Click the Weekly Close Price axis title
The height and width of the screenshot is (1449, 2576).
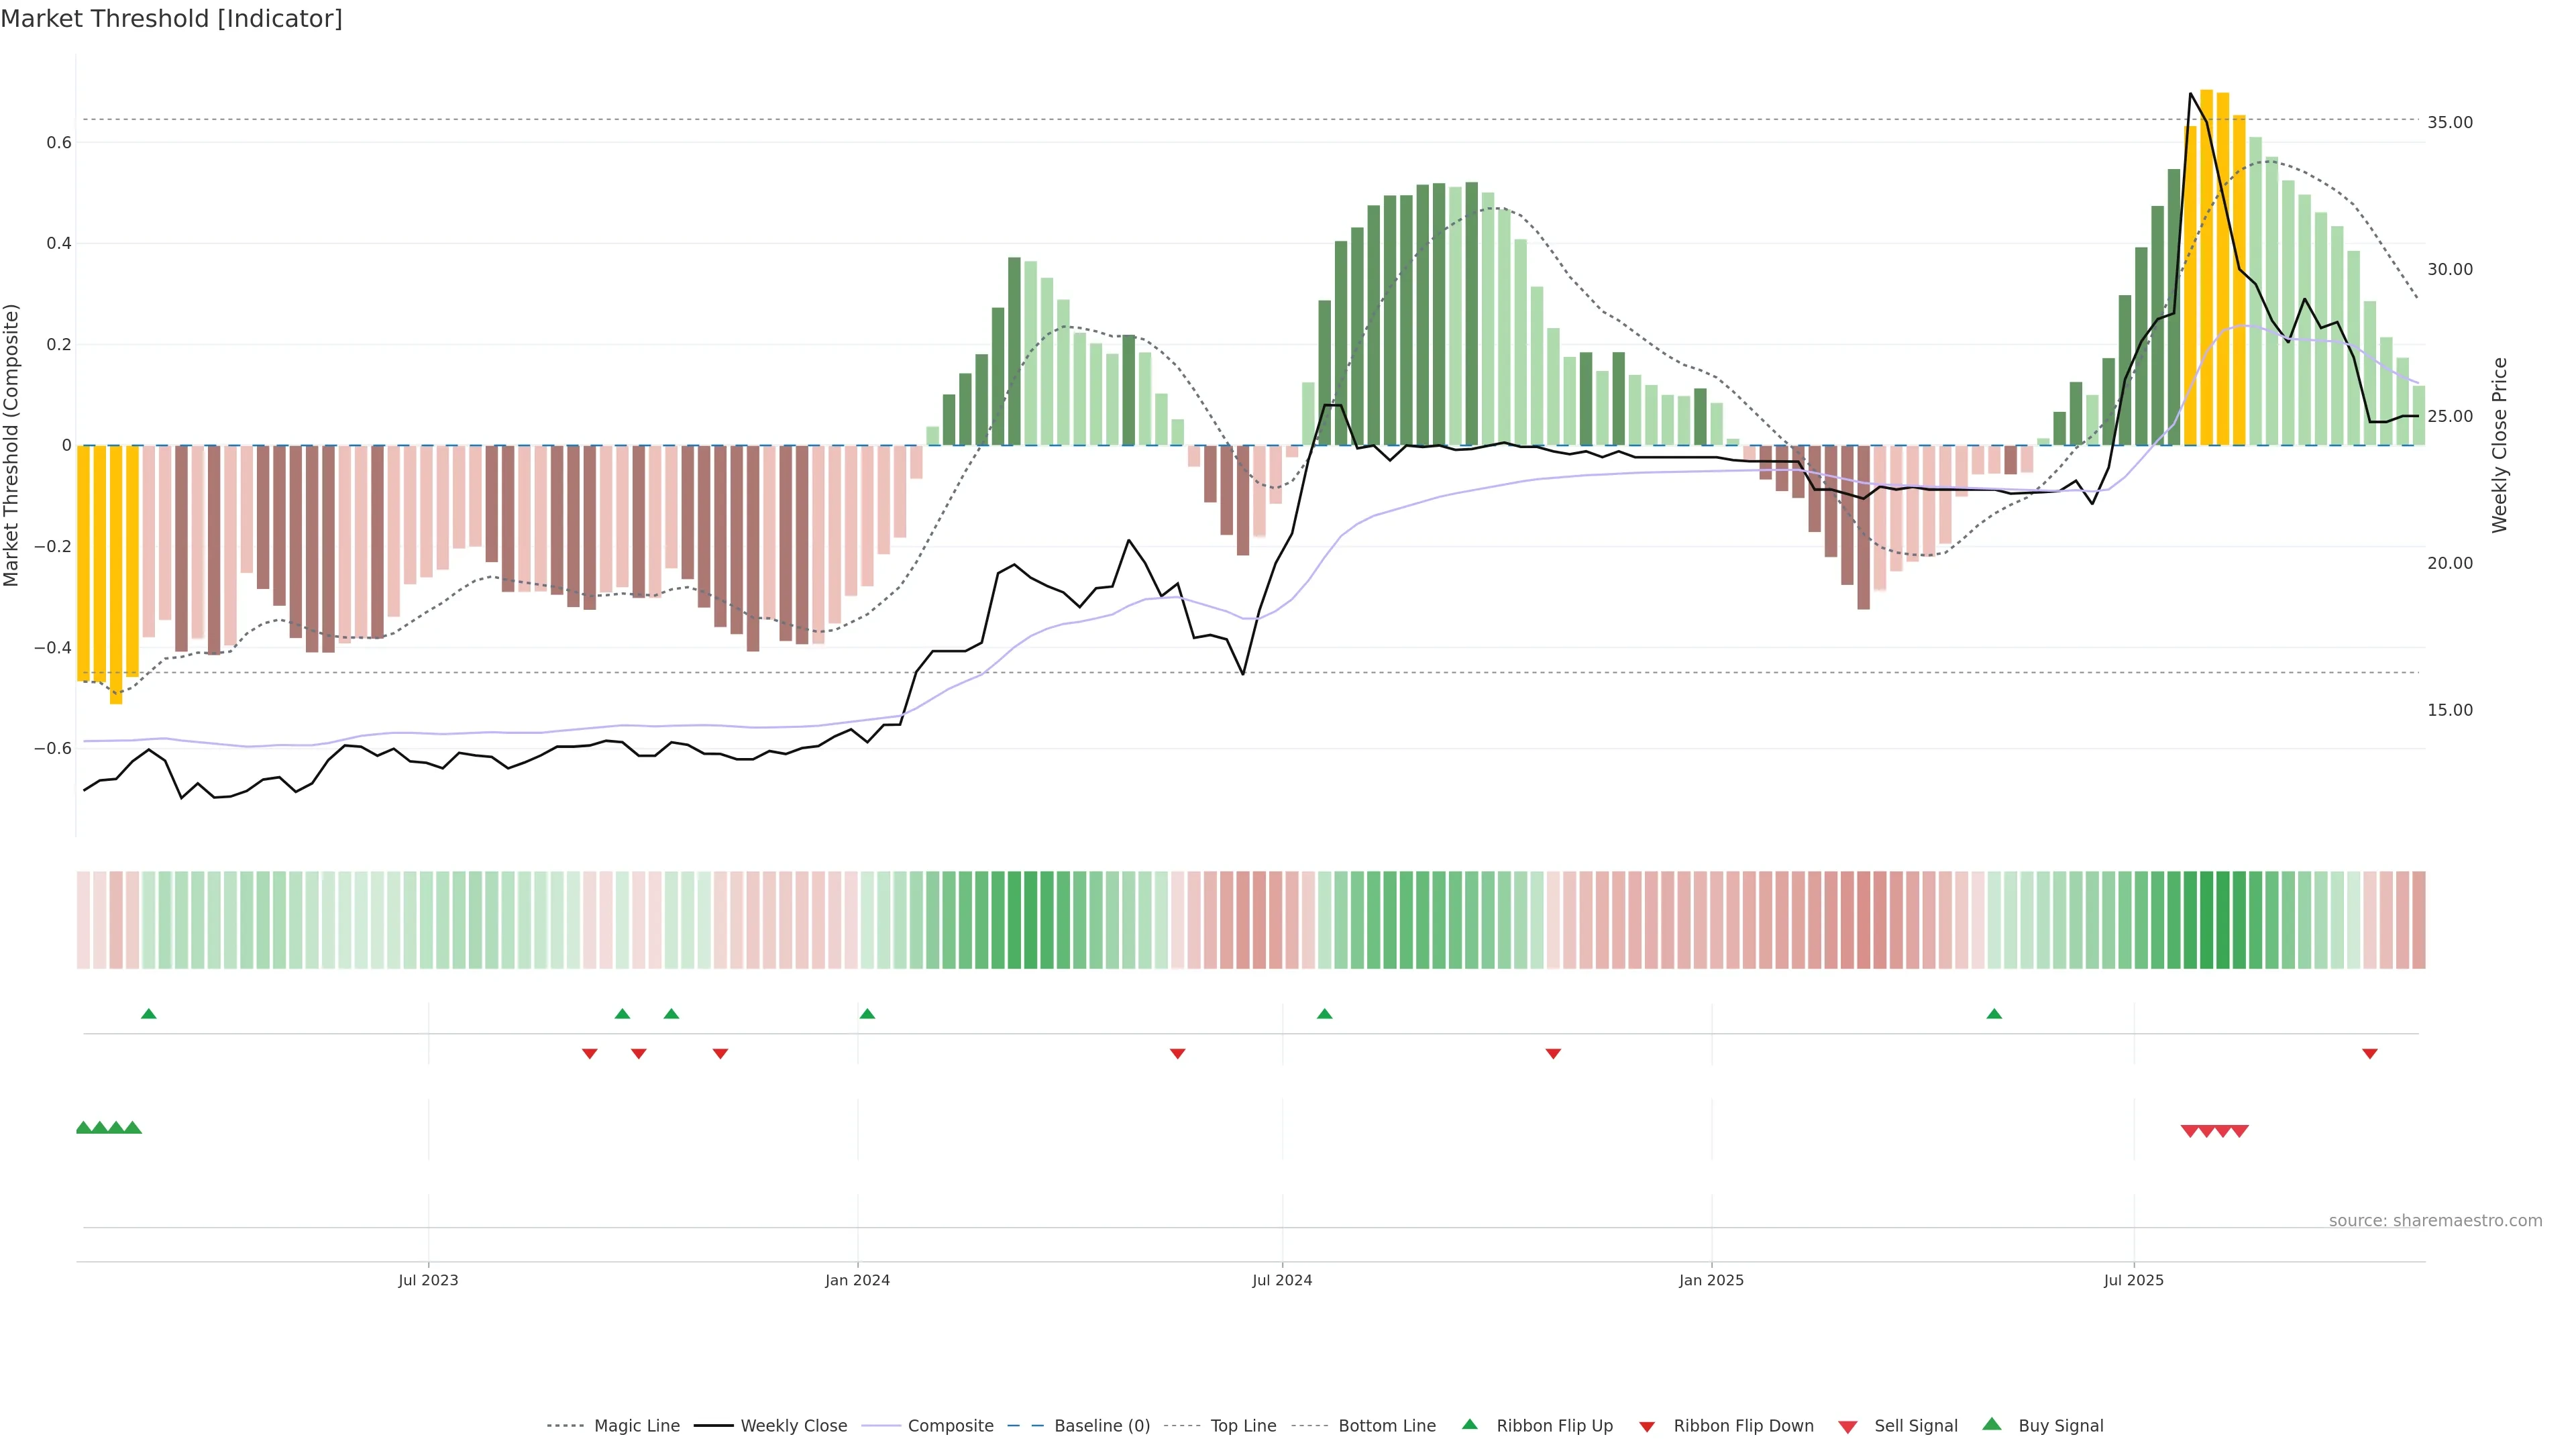click(x=2499, y=445)
